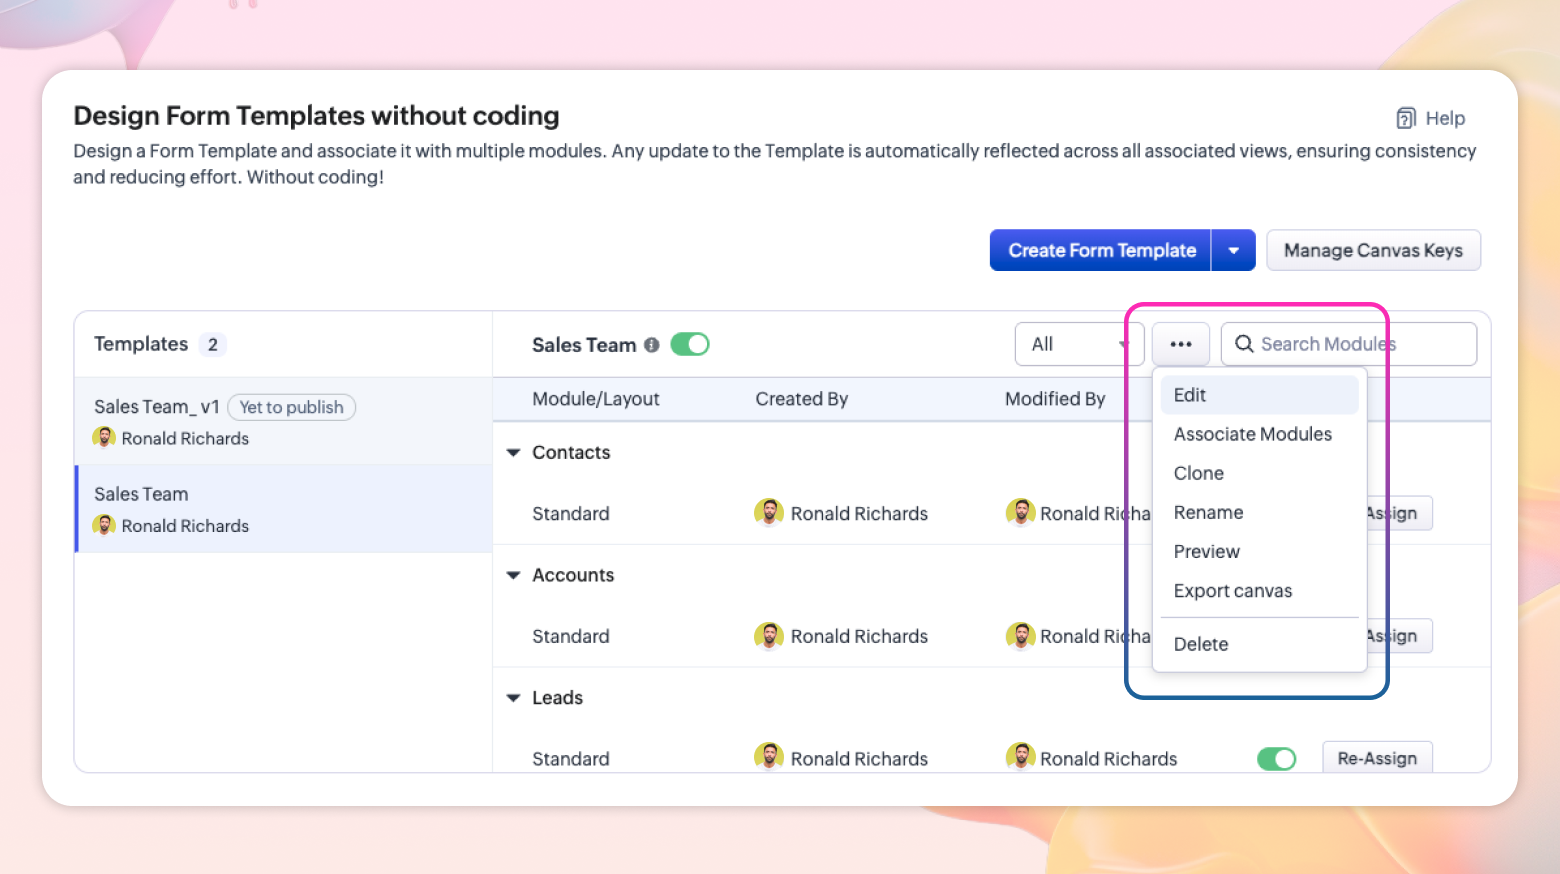This screenshot has height=874, width=1560.
Task: Choose Clone from the options menu
Action: click(x=1259, y=473)
